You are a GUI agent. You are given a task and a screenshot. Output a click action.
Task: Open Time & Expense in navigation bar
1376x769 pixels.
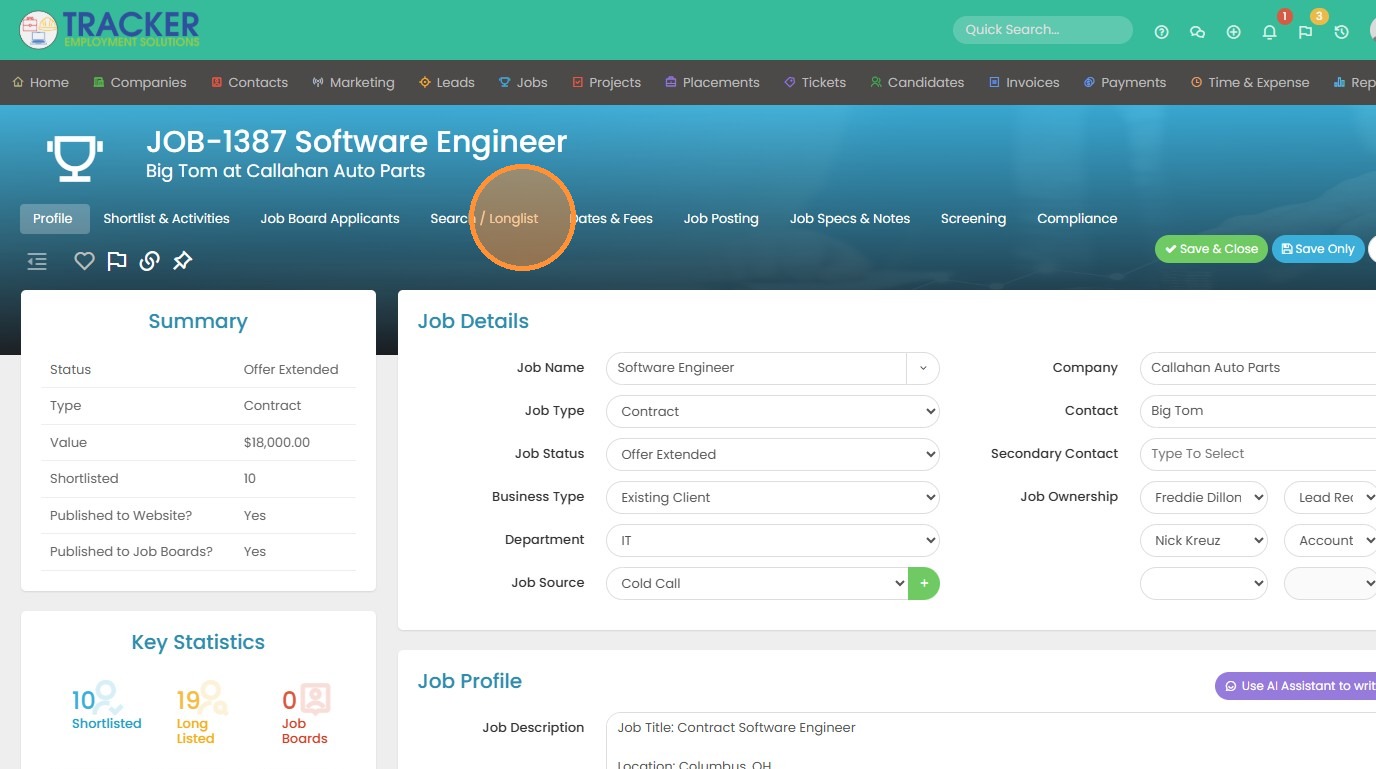coord(1250,82)
